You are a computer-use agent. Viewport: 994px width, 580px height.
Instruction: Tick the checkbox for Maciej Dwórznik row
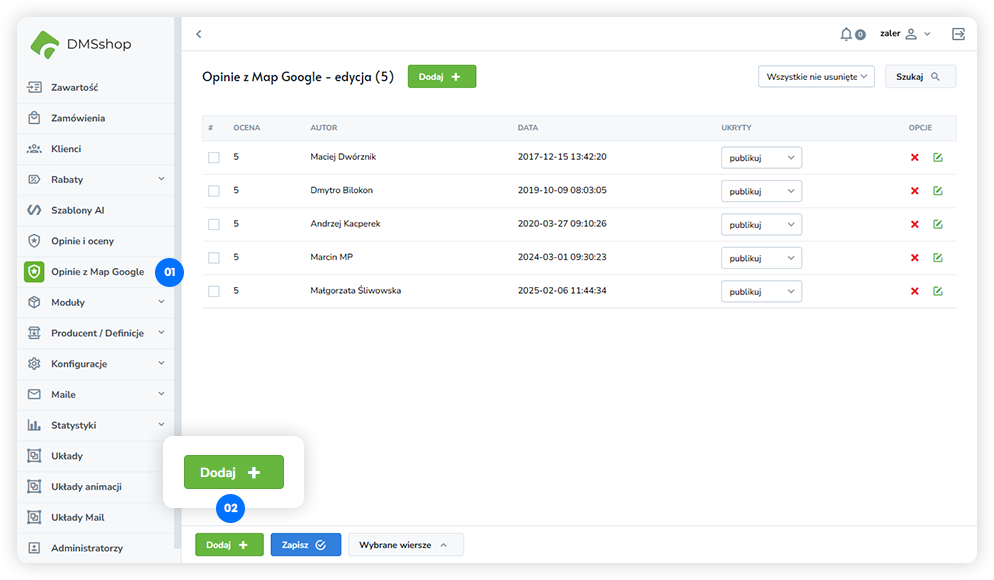click(213, 158)
